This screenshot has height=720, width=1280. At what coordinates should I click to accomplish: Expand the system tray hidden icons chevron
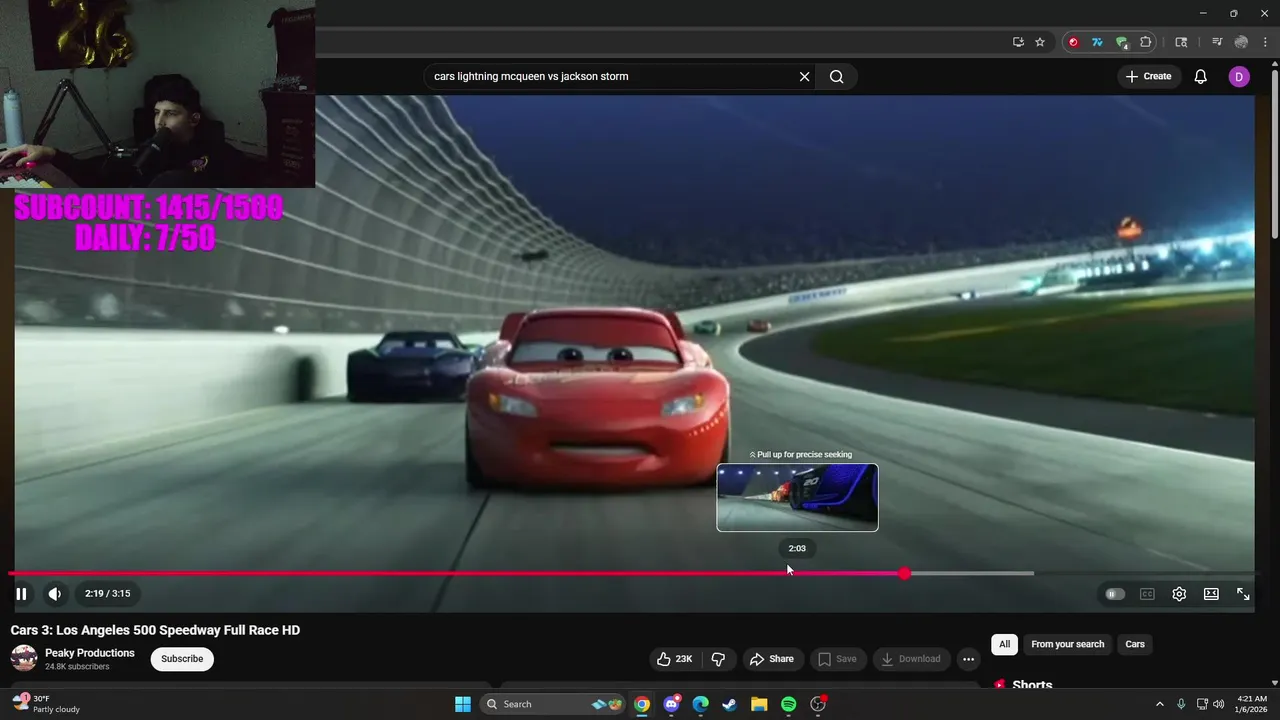click(1160, 704)
